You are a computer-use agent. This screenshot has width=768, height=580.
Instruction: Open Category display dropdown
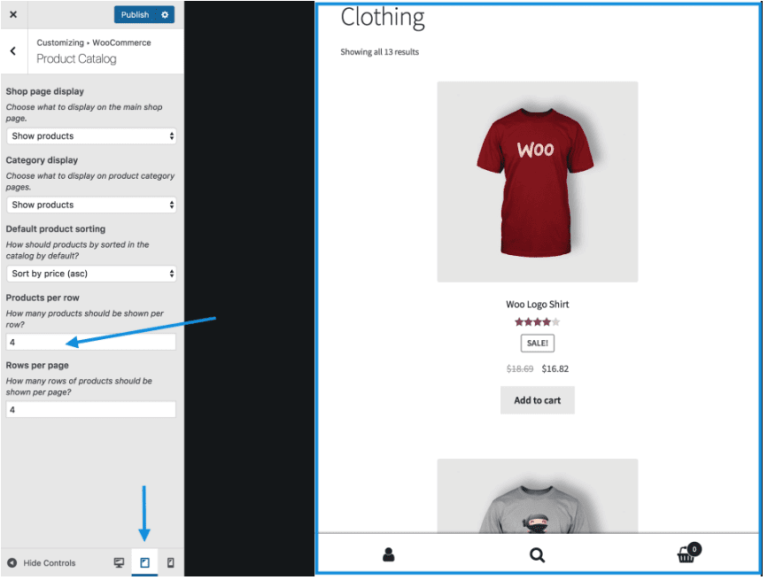91,205
